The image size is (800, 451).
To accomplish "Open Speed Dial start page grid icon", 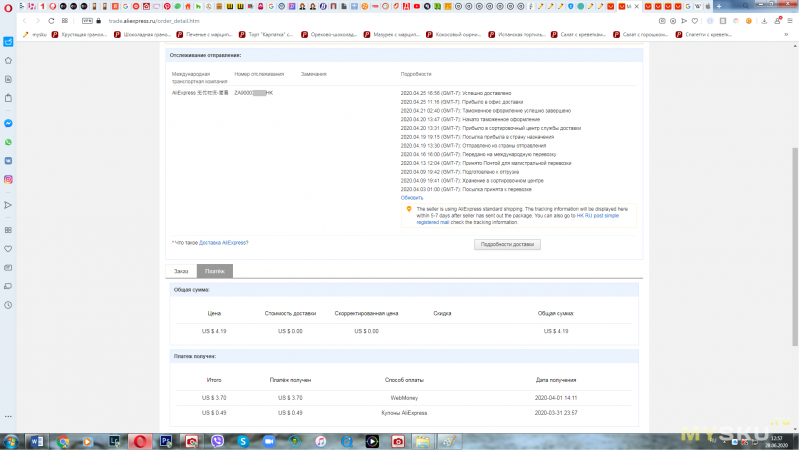I will (66, 21).
